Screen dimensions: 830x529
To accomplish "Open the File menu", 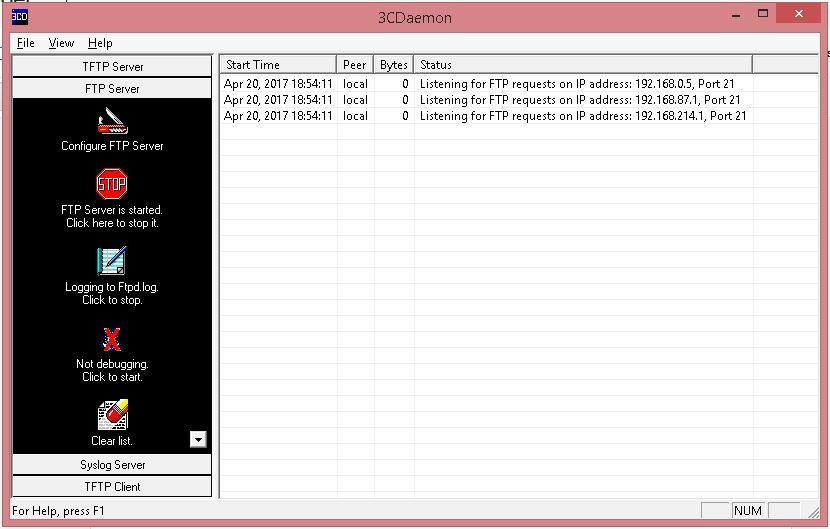I will click(25, 43).
